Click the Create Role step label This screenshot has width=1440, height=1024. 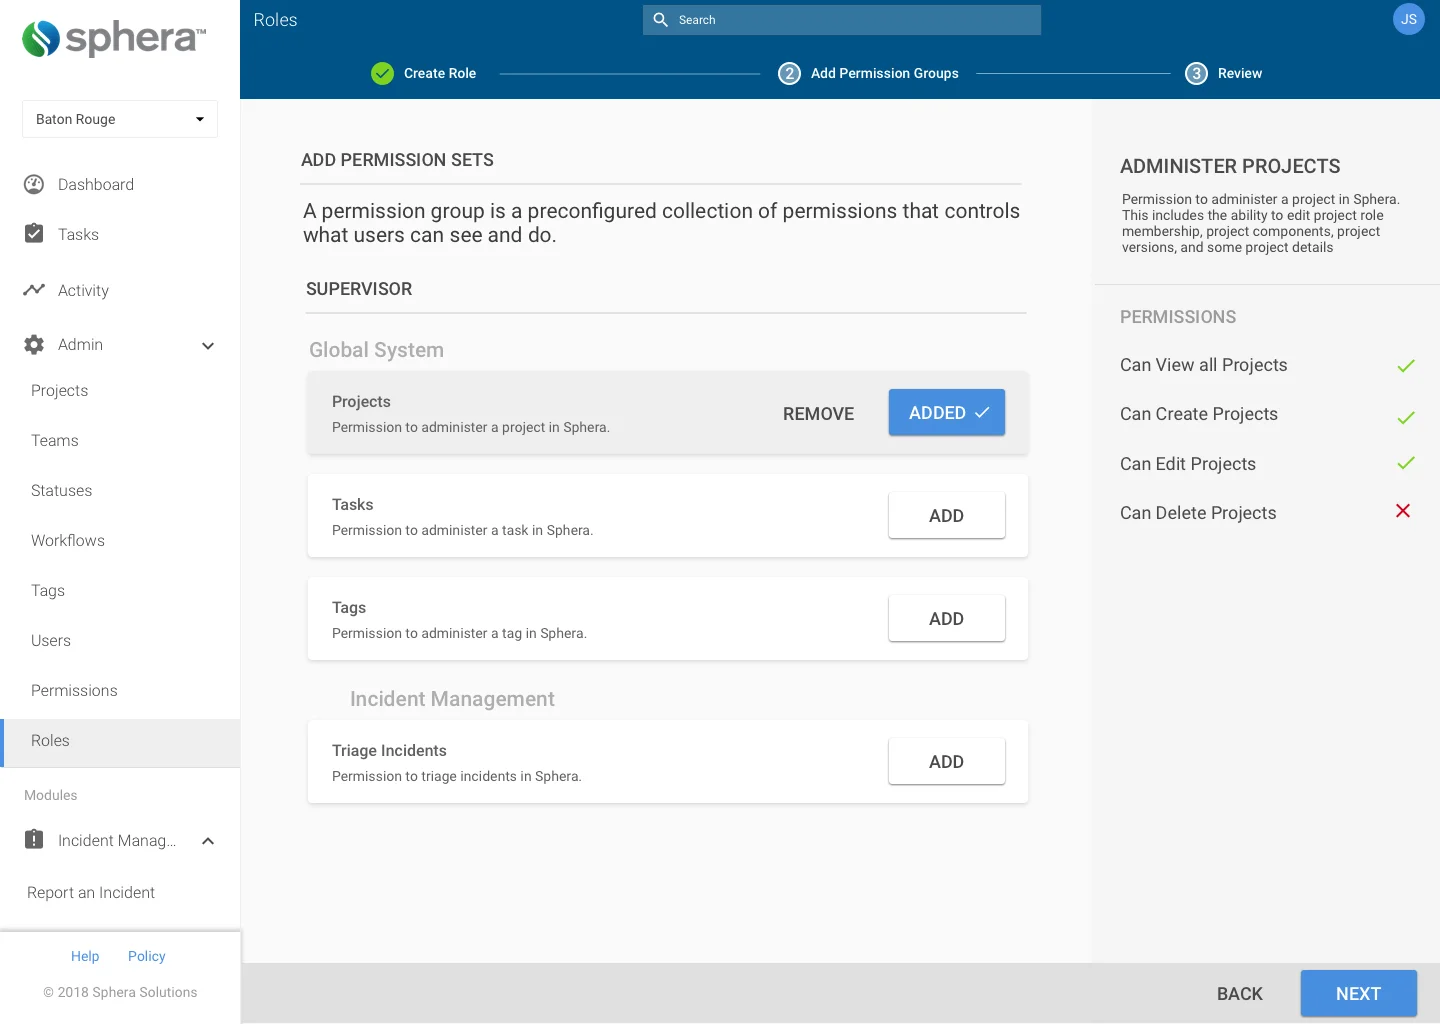(440, 73)
